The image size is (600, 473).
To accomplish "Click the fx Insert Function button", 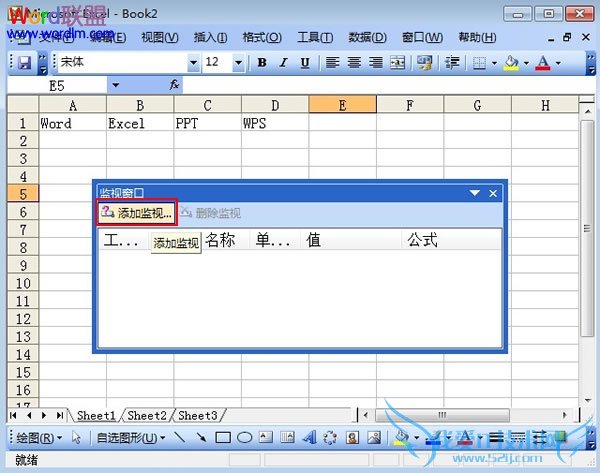I will point(174,85).
